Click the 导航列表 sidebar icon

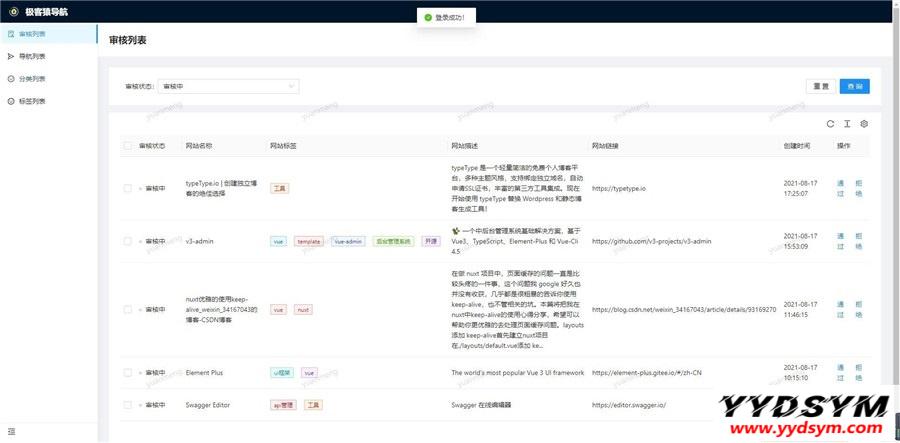pos(11,56)
